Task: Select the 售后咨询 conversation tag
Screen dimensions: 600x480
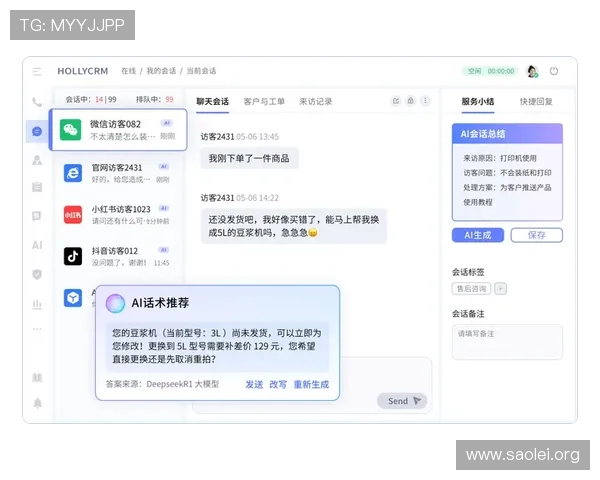Action: pyautogui.click(x=471, y=288)
